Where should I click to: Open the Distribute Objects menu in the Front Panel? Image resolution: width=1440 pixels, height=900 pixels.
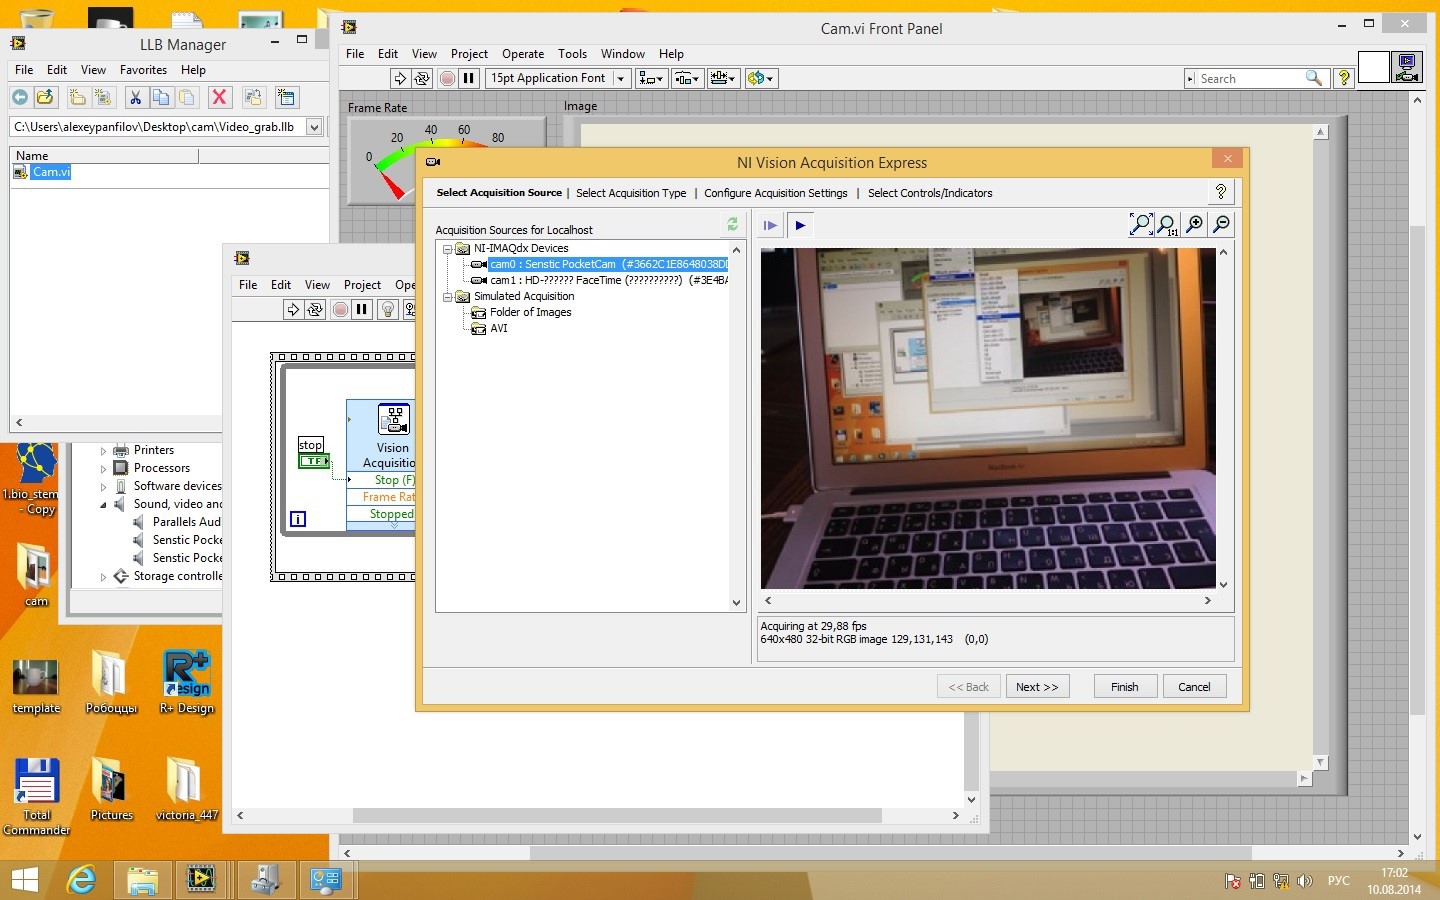[x=687, y=78]
